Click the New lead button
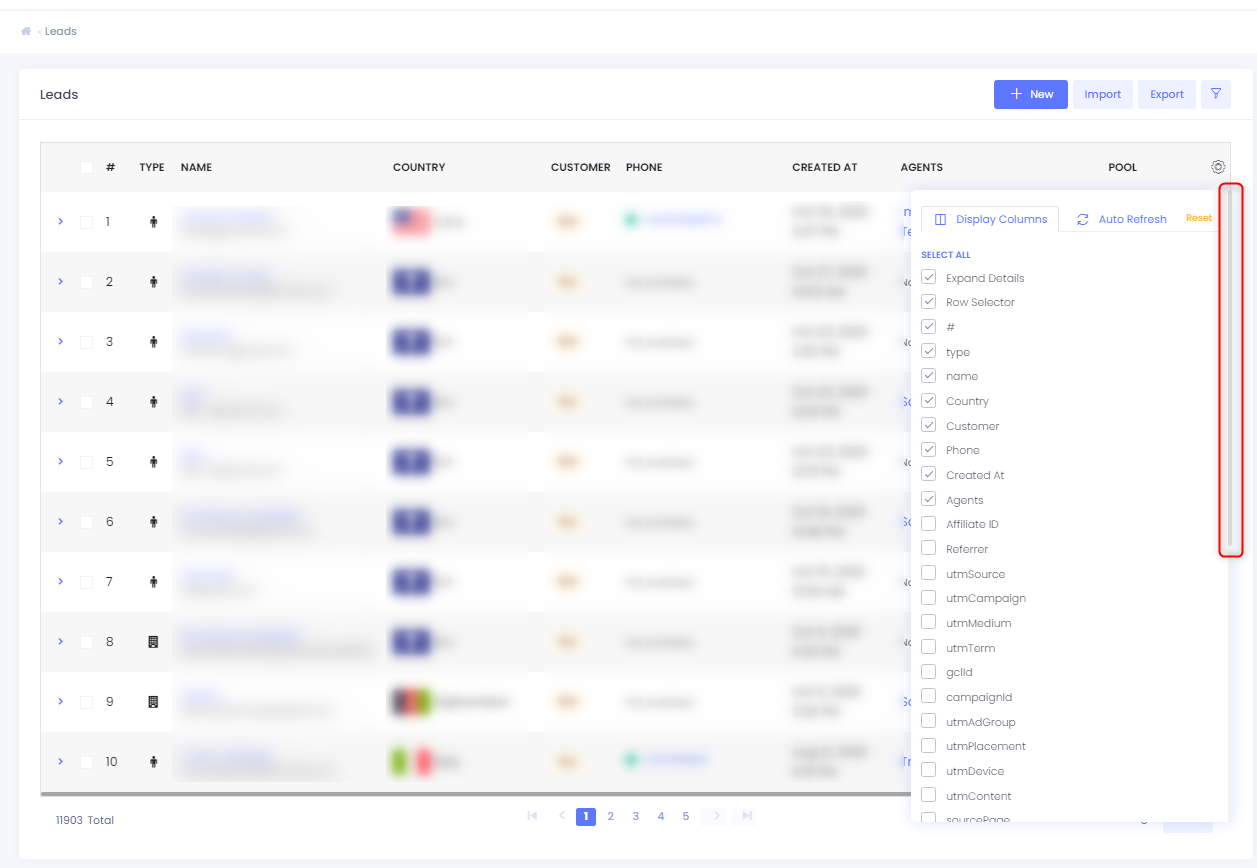 (x=1030, y=94)
